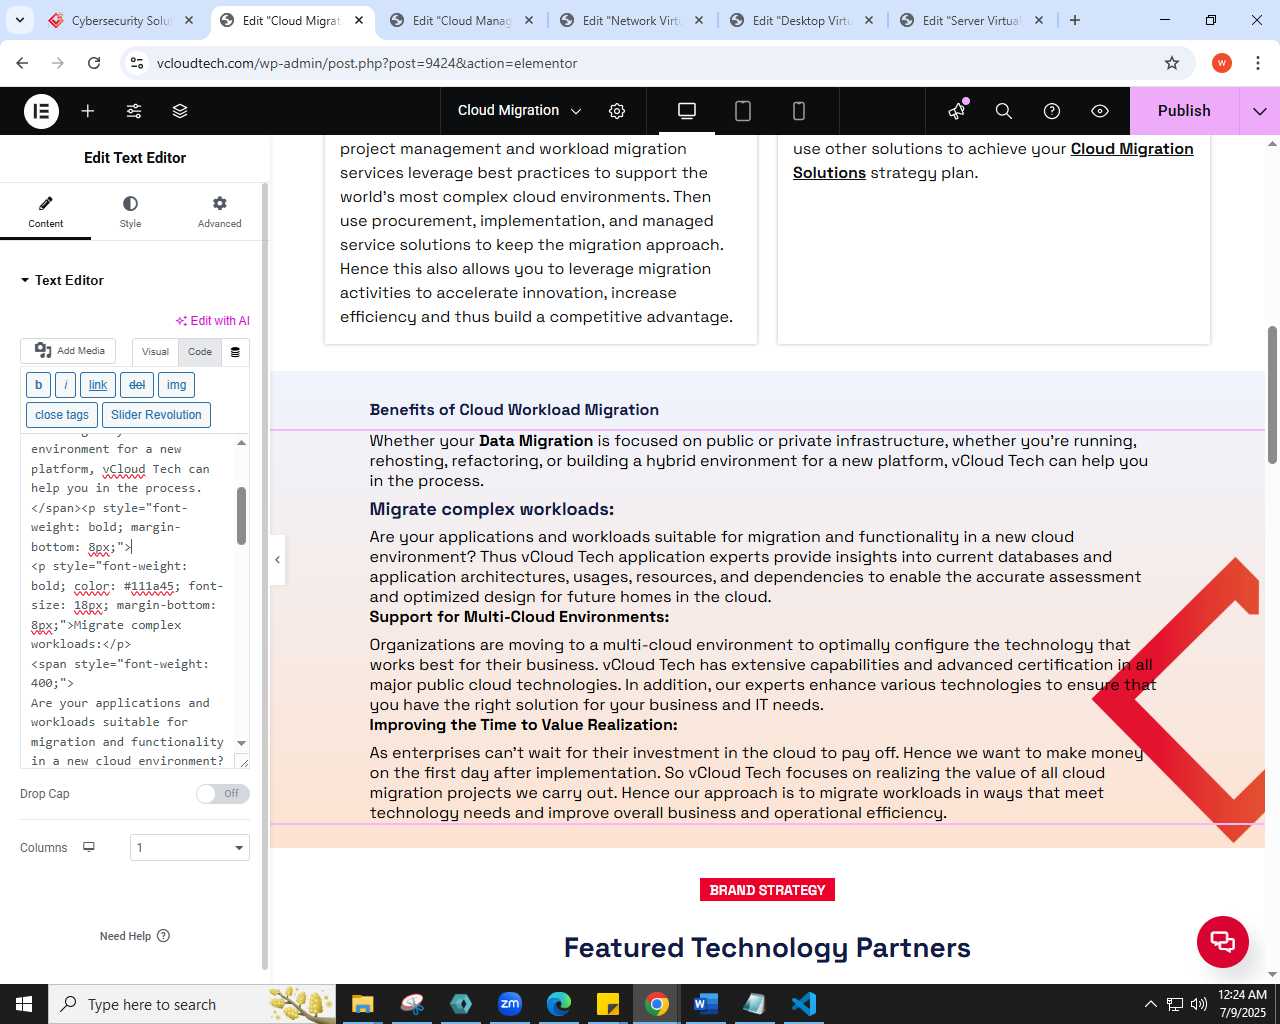This screenshot has height=1024, width=1280.
Task: Switch to desktop preview mode
Action: 687,111
